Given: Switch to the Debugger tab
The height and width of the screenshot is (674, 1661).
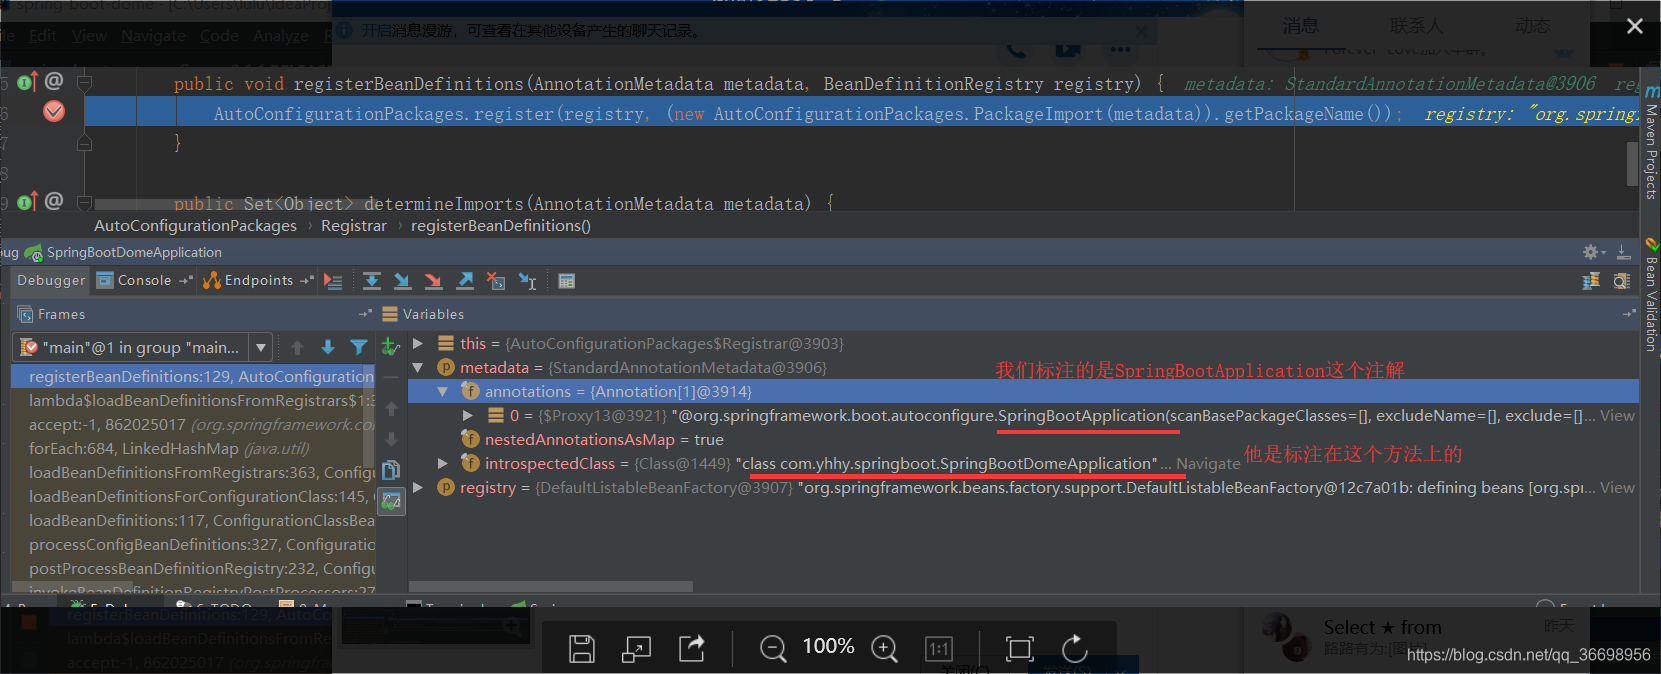Looking at the screenshot, I should click(x=51, y=280).
